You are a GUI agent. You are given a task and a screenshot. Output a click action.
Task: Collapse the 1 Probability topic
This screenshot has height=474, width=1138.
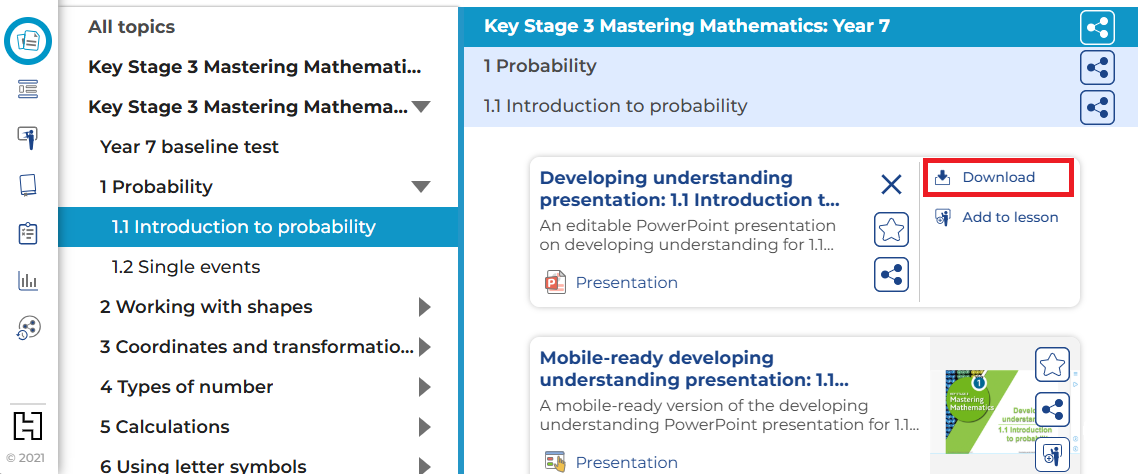[421, 187]
